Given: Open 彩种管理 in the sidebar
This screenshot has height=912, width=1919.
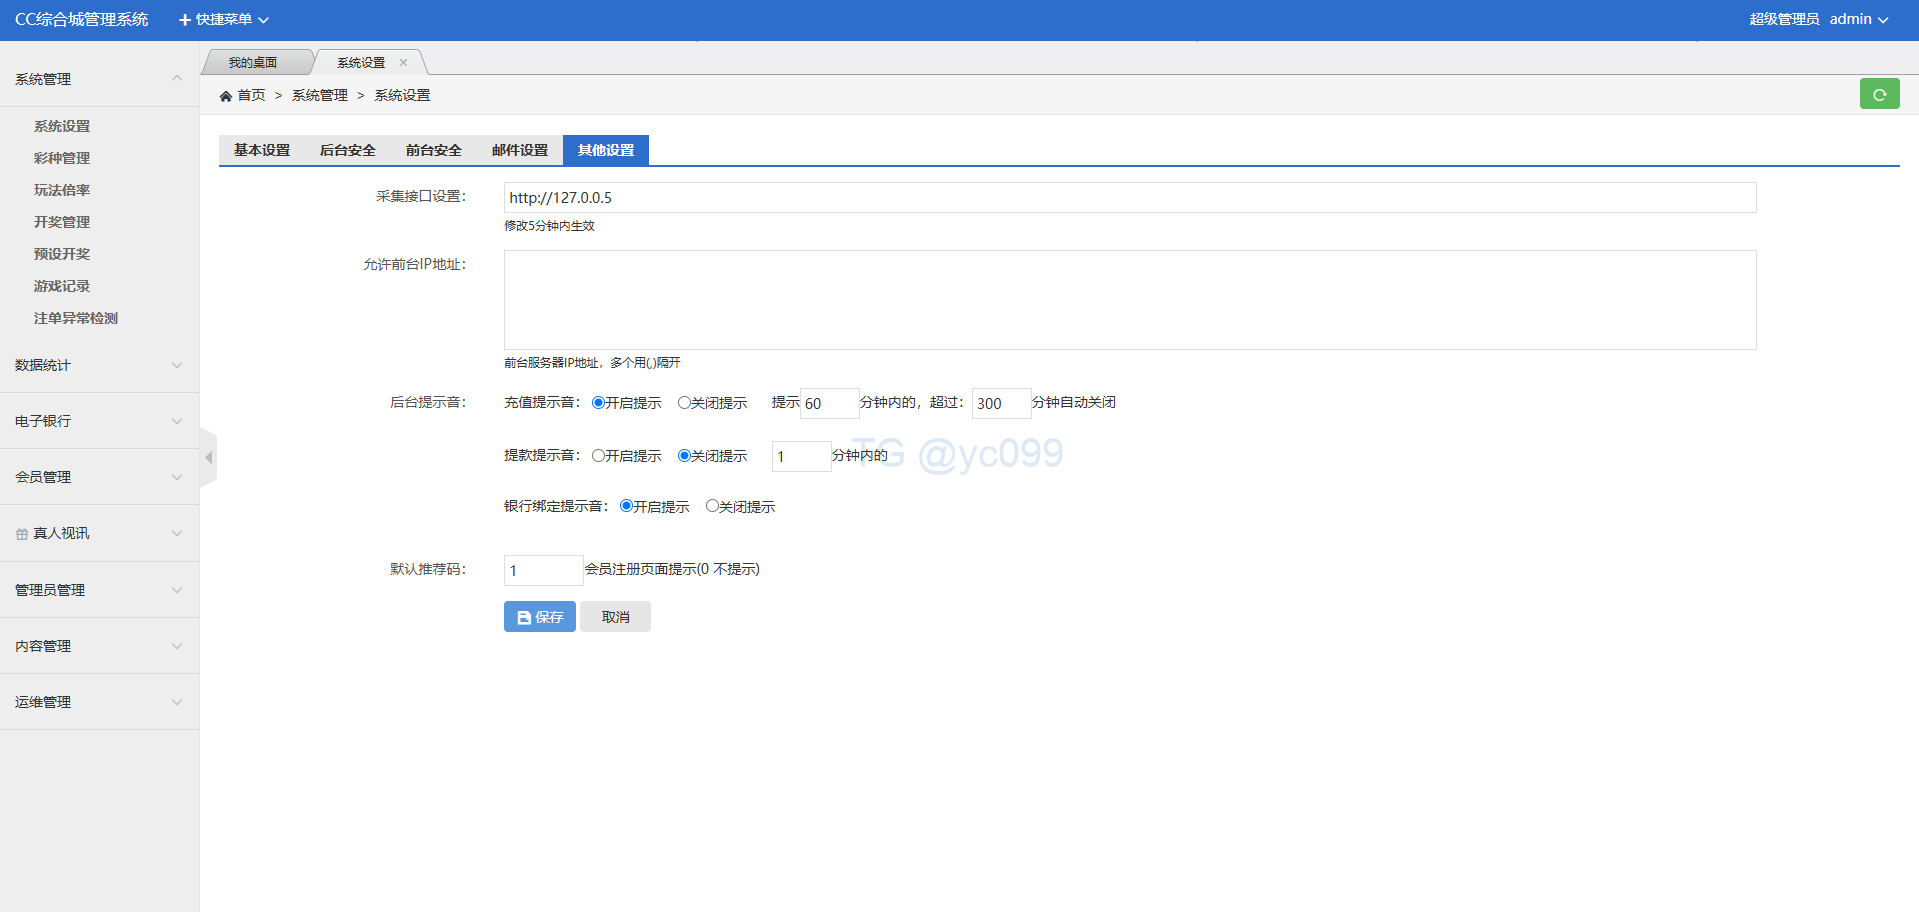Looking at the screenshot, I should (x=62, y=158).
